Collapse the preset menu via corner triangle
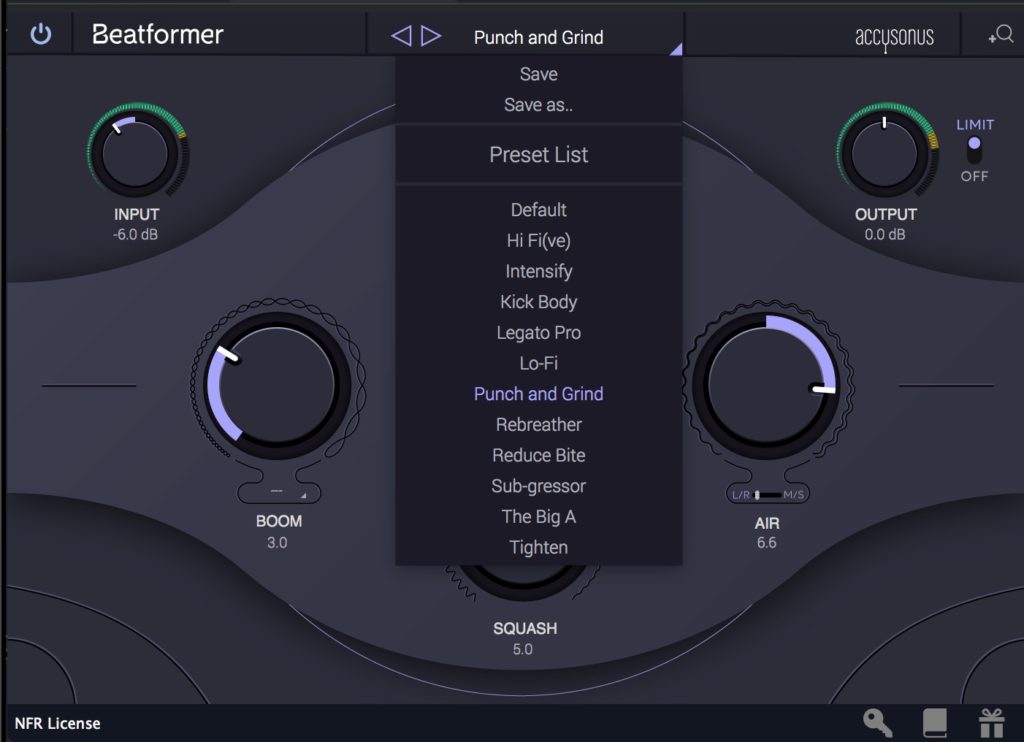This screenshot has width=1024, height=742. pyautogui.click(x=675, y=49)
